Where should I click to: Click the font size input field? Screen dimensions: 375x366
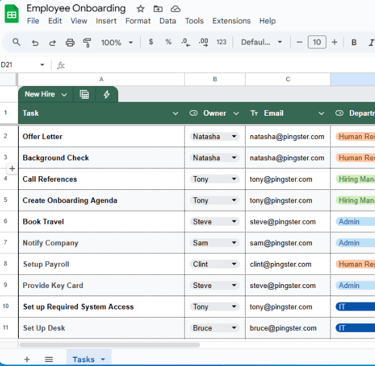point(317,42)
